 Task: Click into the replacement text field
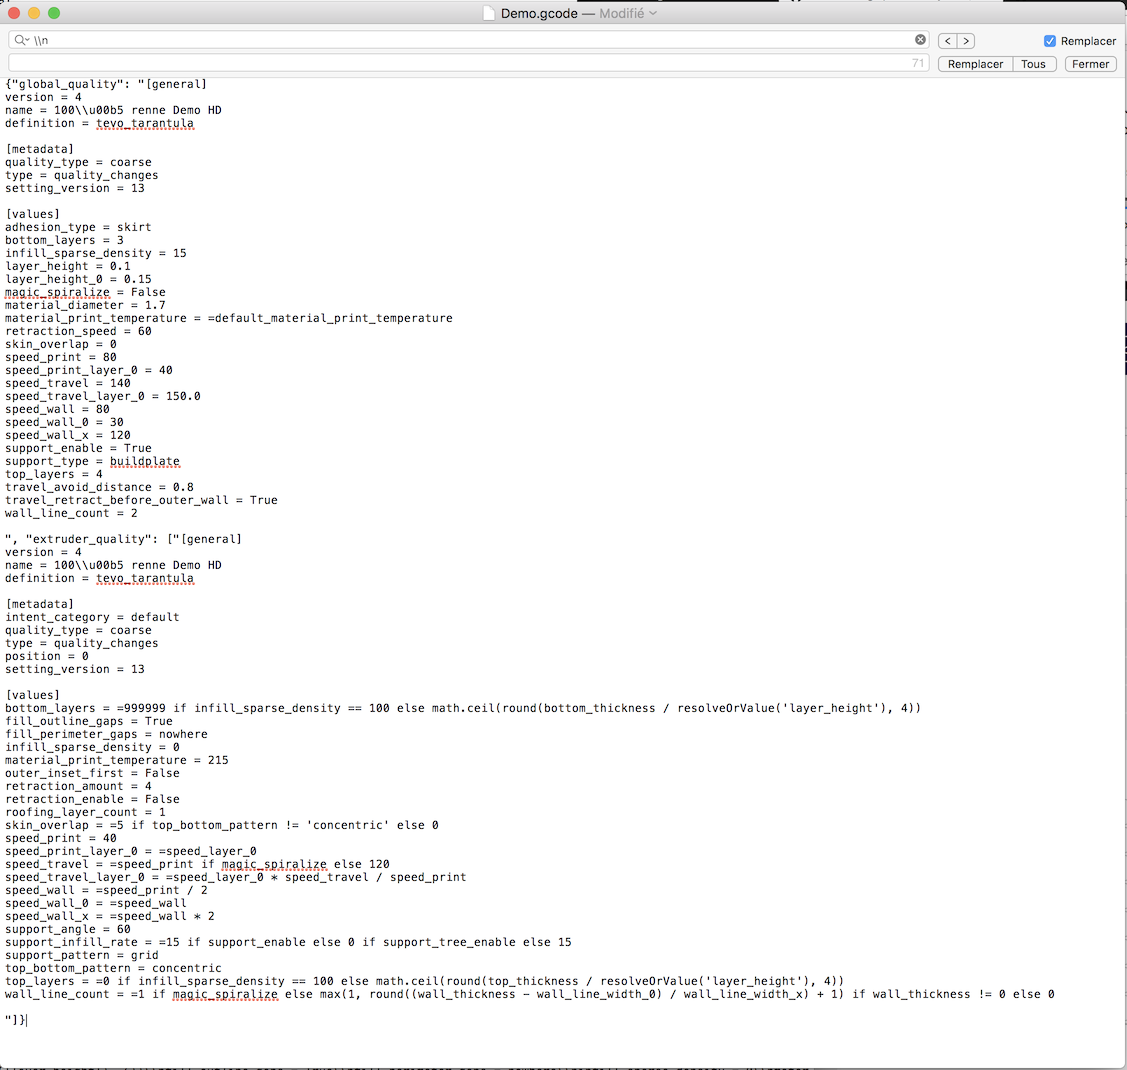(x=469, y=63)
